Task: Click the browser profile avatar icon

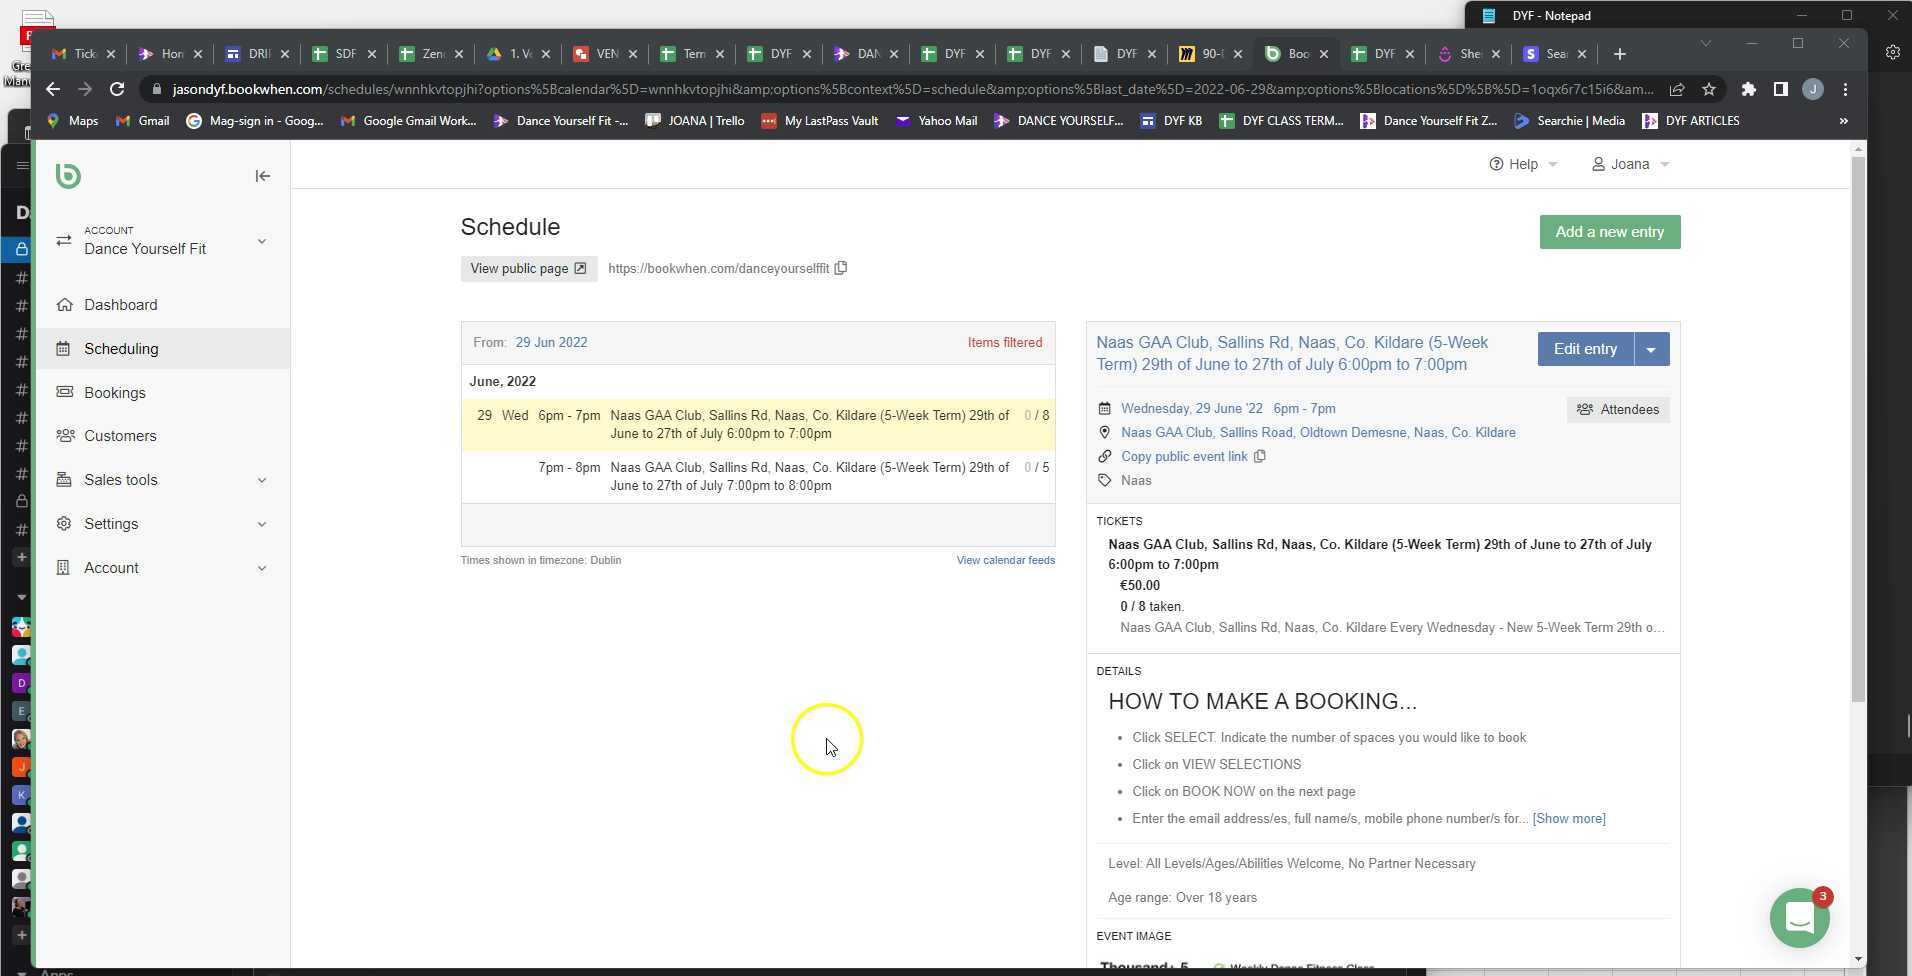Action: [1812, 89]
